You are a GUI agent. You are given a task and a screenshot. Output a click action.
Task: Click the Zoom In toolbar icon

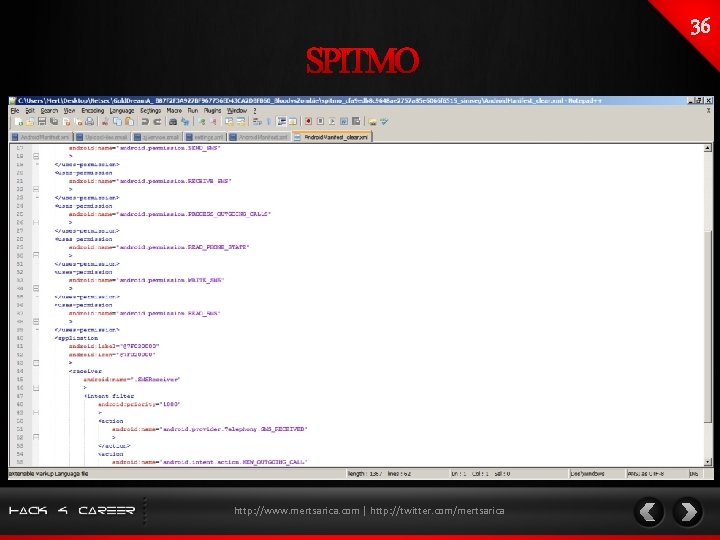click(x=202, y=122)
